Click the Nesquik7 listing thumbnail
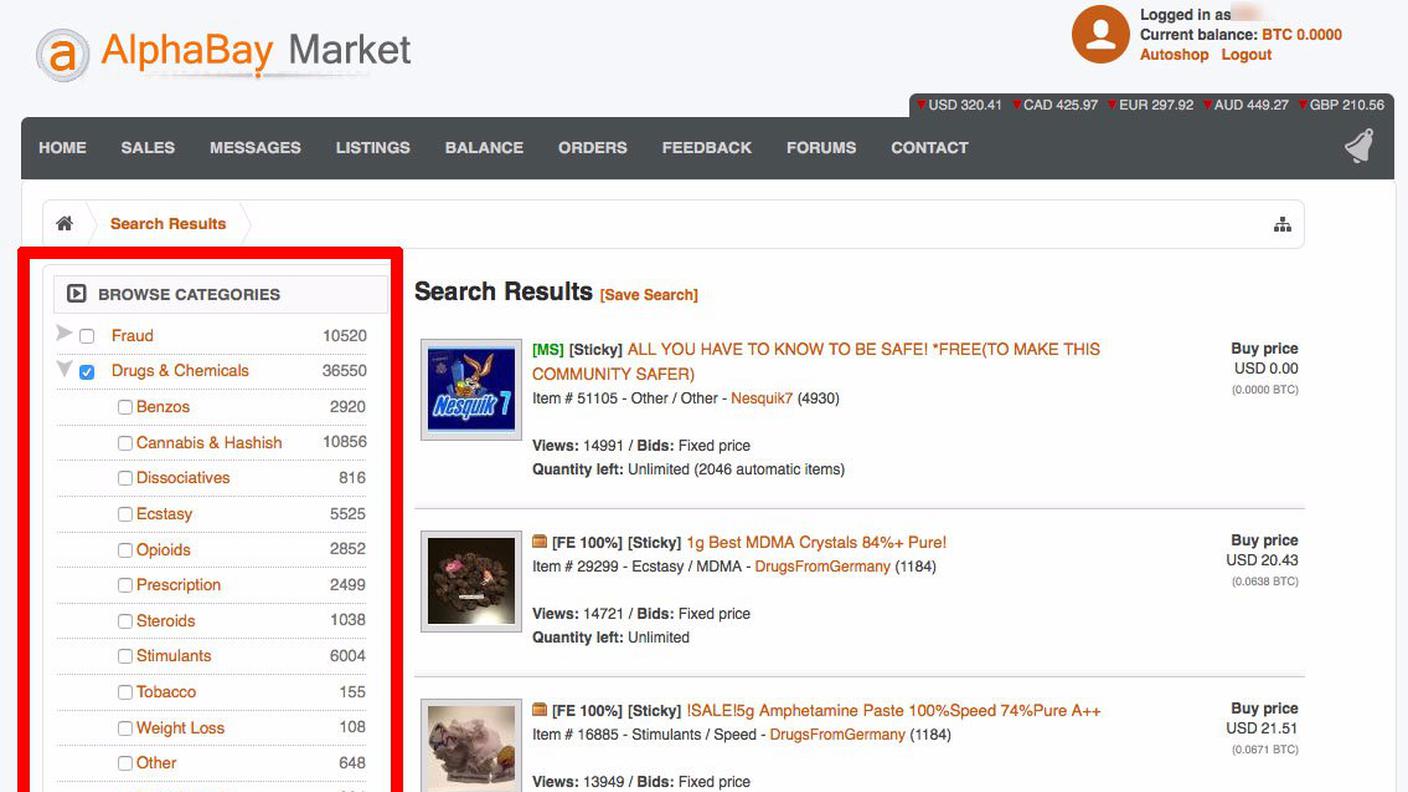Image resolution: width=1408 pixels, height=792 pixels. pyautogui.click(x=471, y=389)
